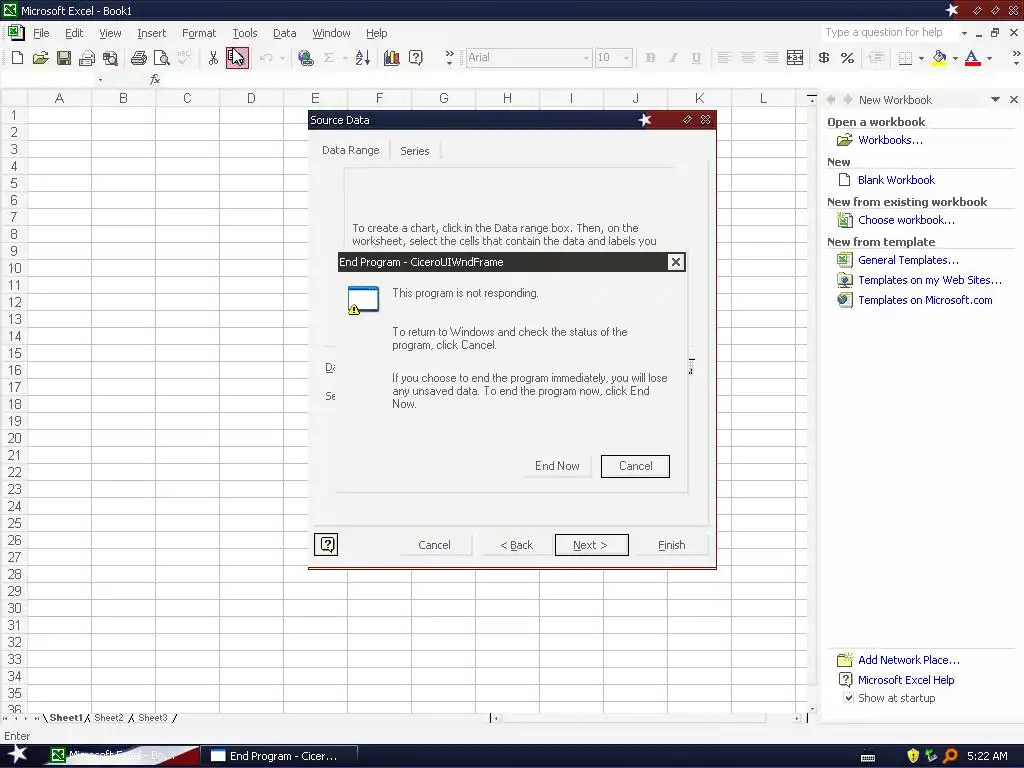Expand the Borders dropdown arrow
This screenshot has width=1024, height=768.
[921, 58]
